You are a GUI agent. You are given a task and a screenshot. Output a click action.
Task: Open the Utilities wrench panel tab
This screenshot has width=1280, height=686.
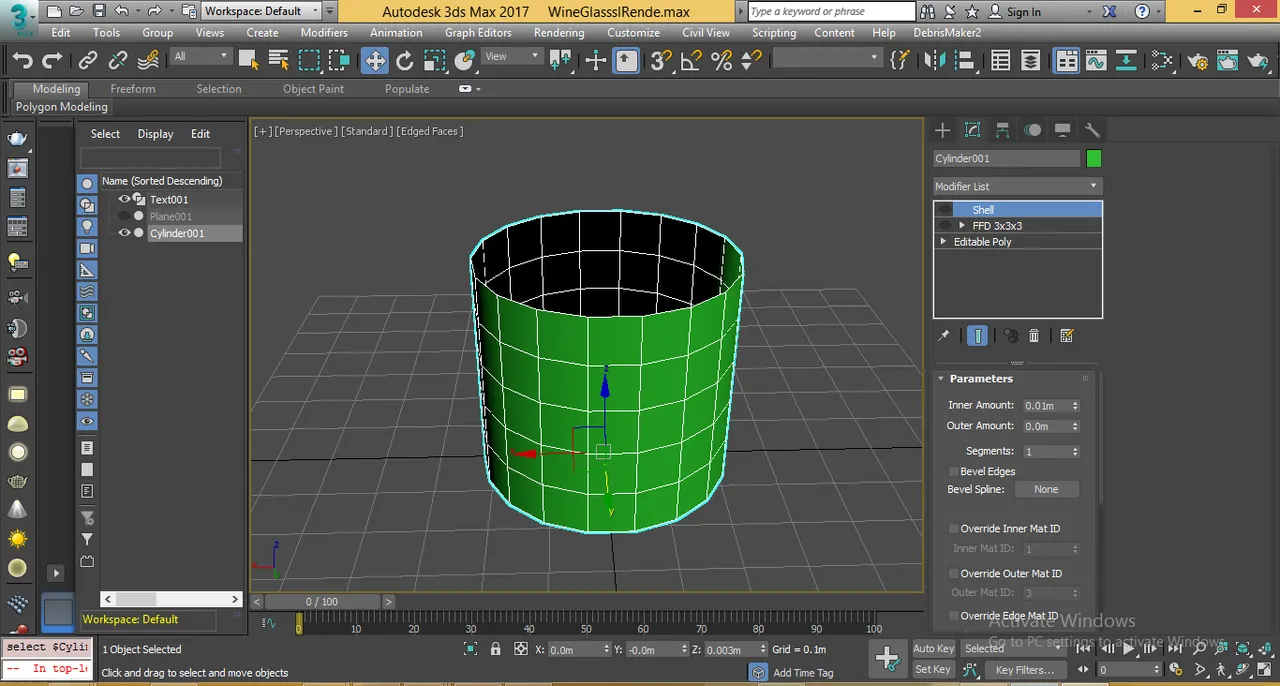coord(1092,130)
